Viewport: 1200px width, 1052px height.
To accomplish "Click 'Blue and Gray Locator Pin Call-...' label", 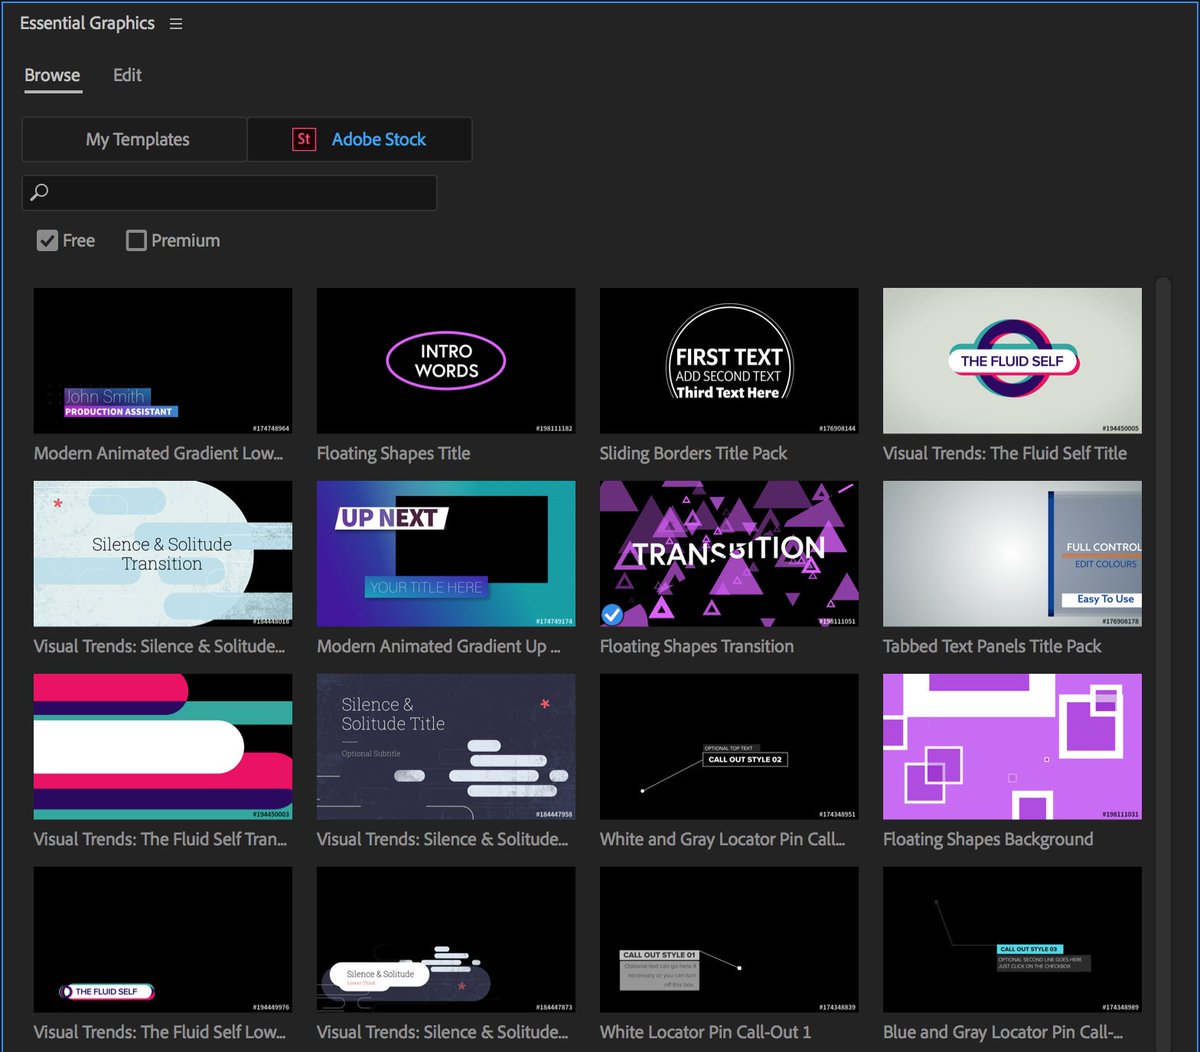I will point(1002,1032).
